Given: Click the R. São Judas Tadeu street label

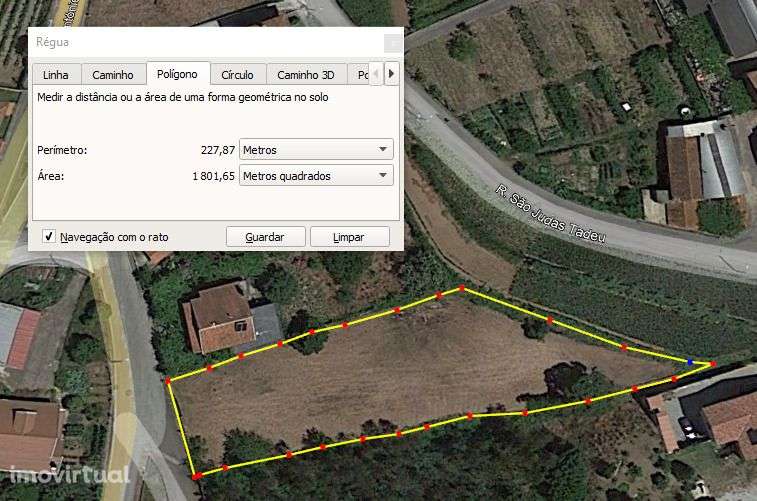Looking at the screenshot, I should tap(550, 213).
